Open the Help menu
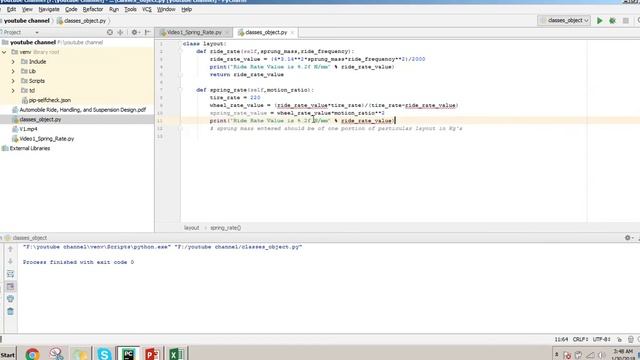 187,9
